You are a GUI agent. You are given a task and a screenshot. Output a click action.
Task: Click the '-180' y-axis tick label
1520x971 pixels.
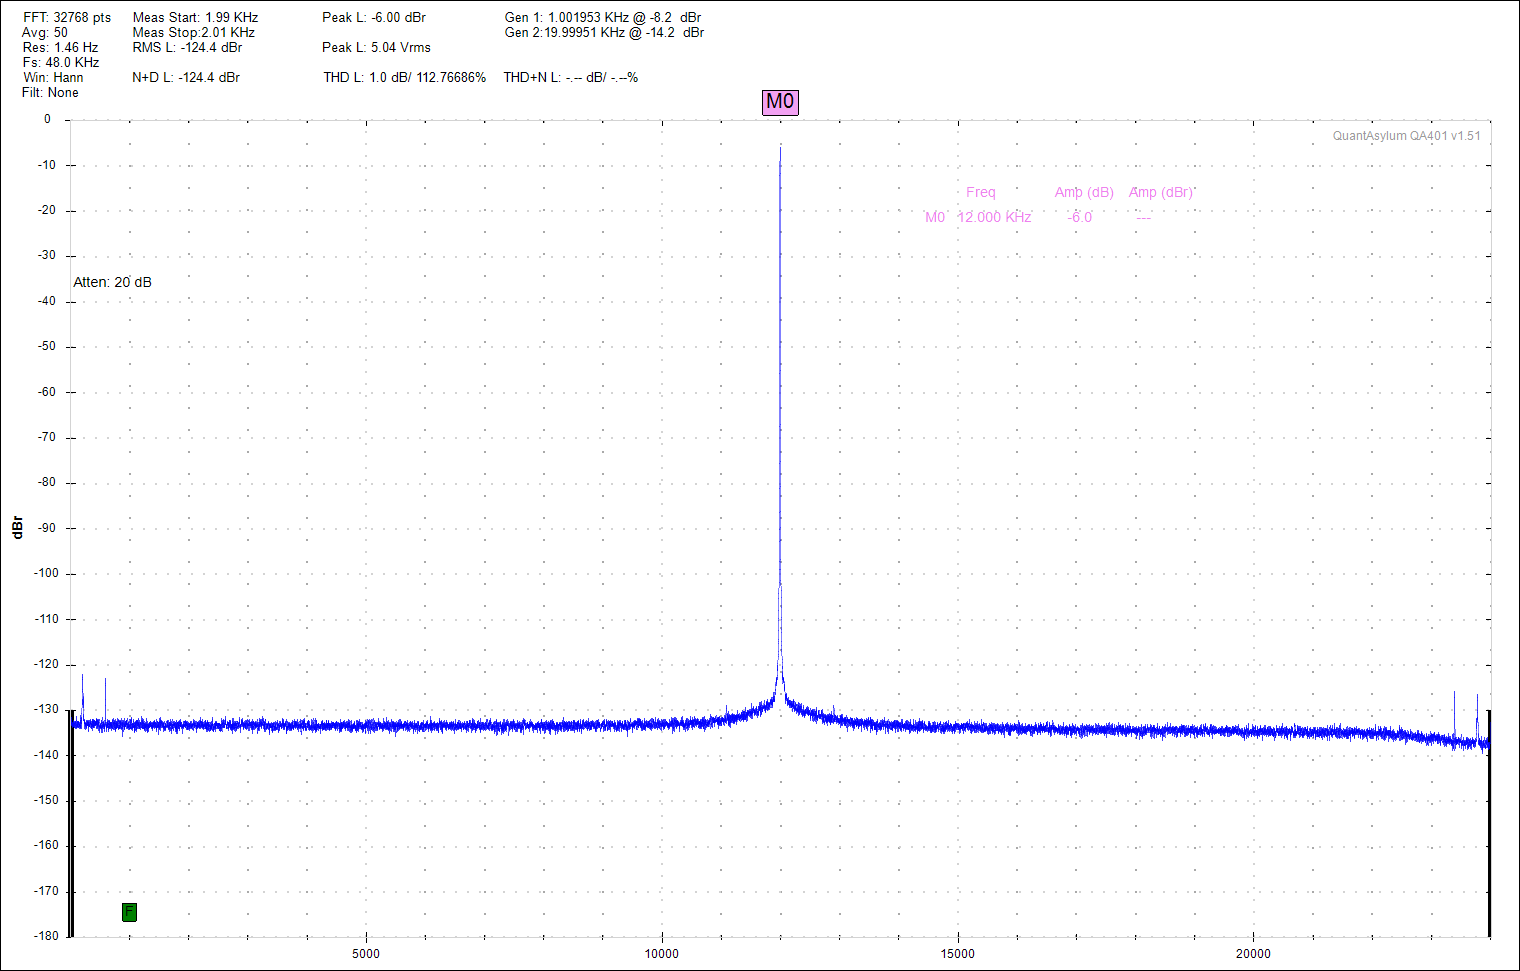[47, 936]
